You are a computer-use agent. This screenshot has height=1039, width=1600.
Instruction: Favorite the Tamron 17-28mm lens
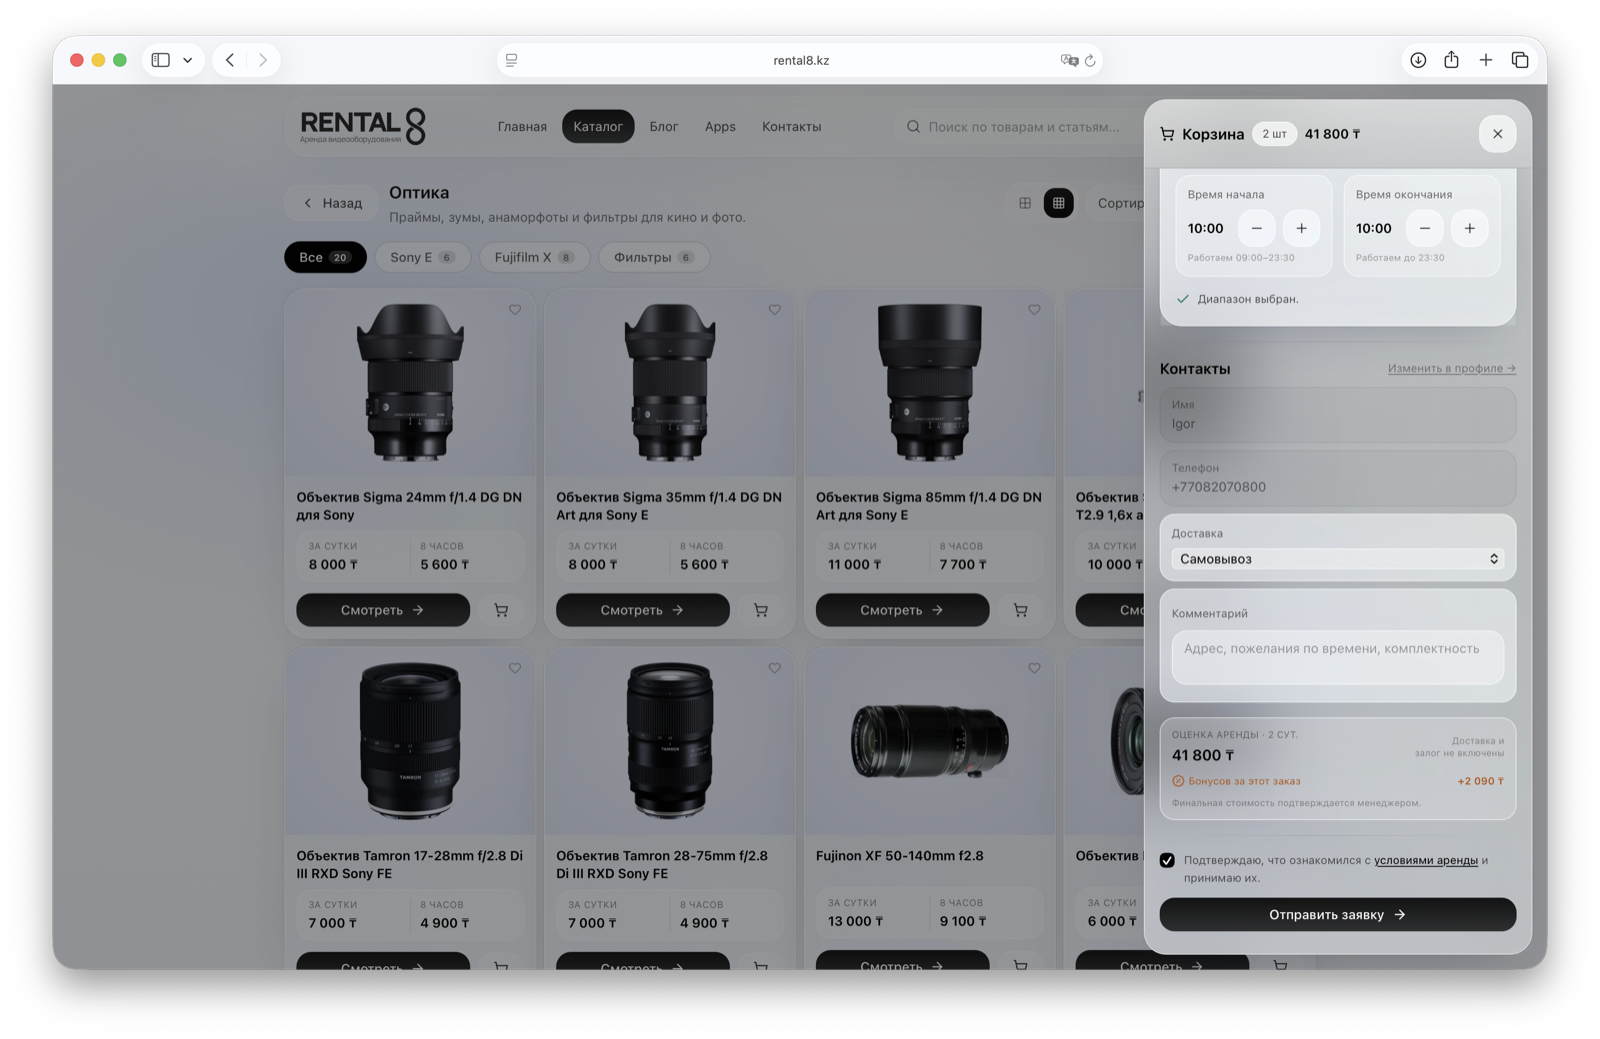515,668
